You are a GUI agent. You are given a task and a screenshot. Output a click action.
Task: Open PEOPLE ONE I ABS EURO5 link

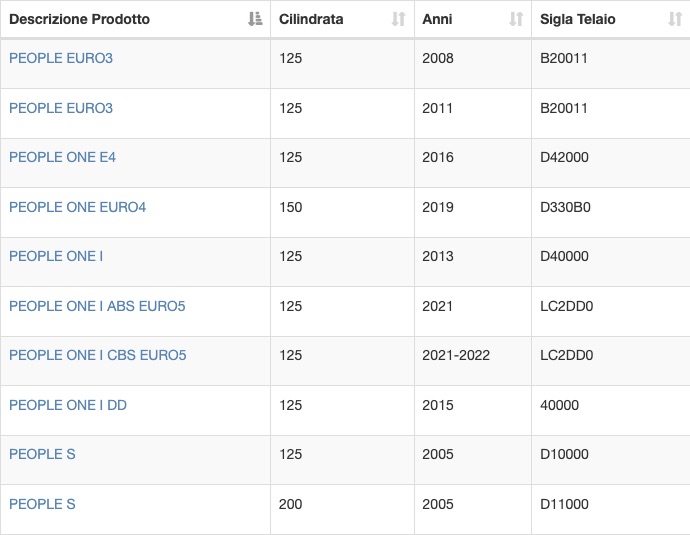click(97, 306)
